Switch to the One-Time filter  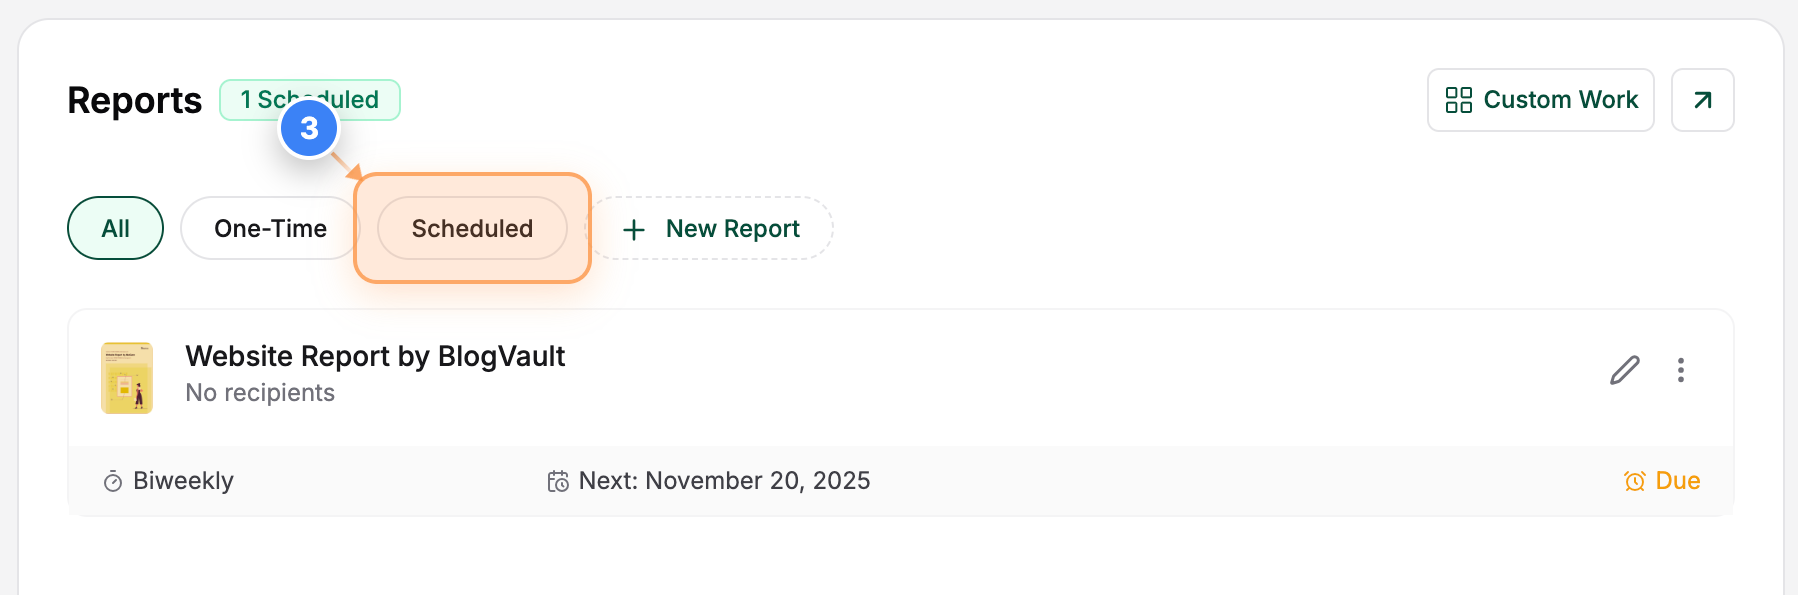point(269,228)
